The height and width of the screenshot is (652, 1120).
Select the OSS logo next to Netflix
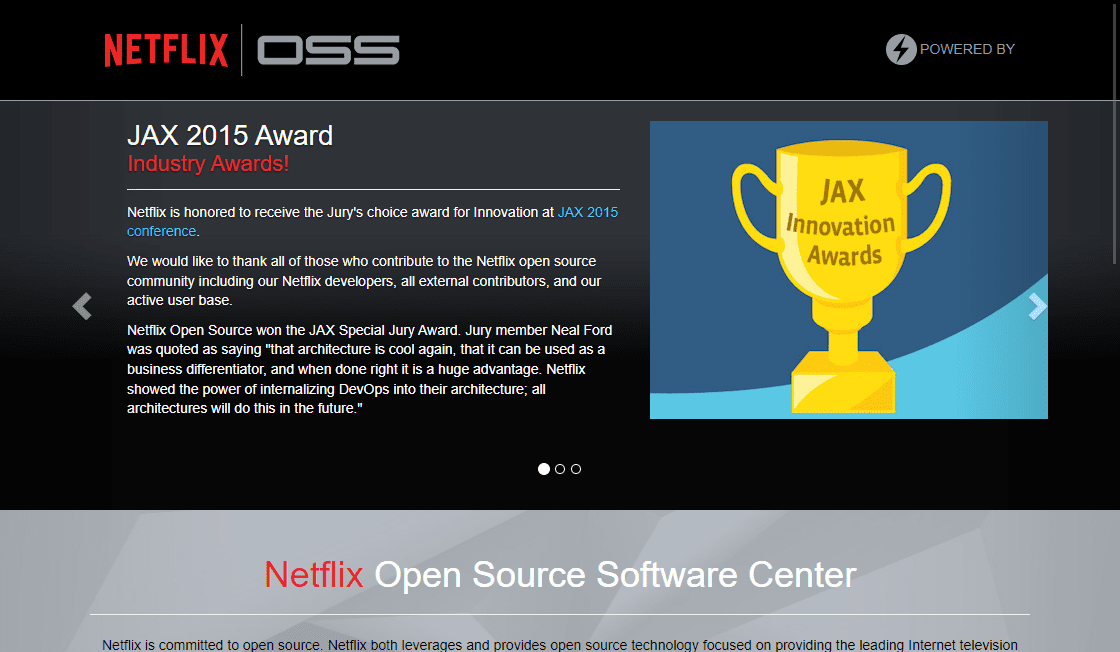click(327, 49)
